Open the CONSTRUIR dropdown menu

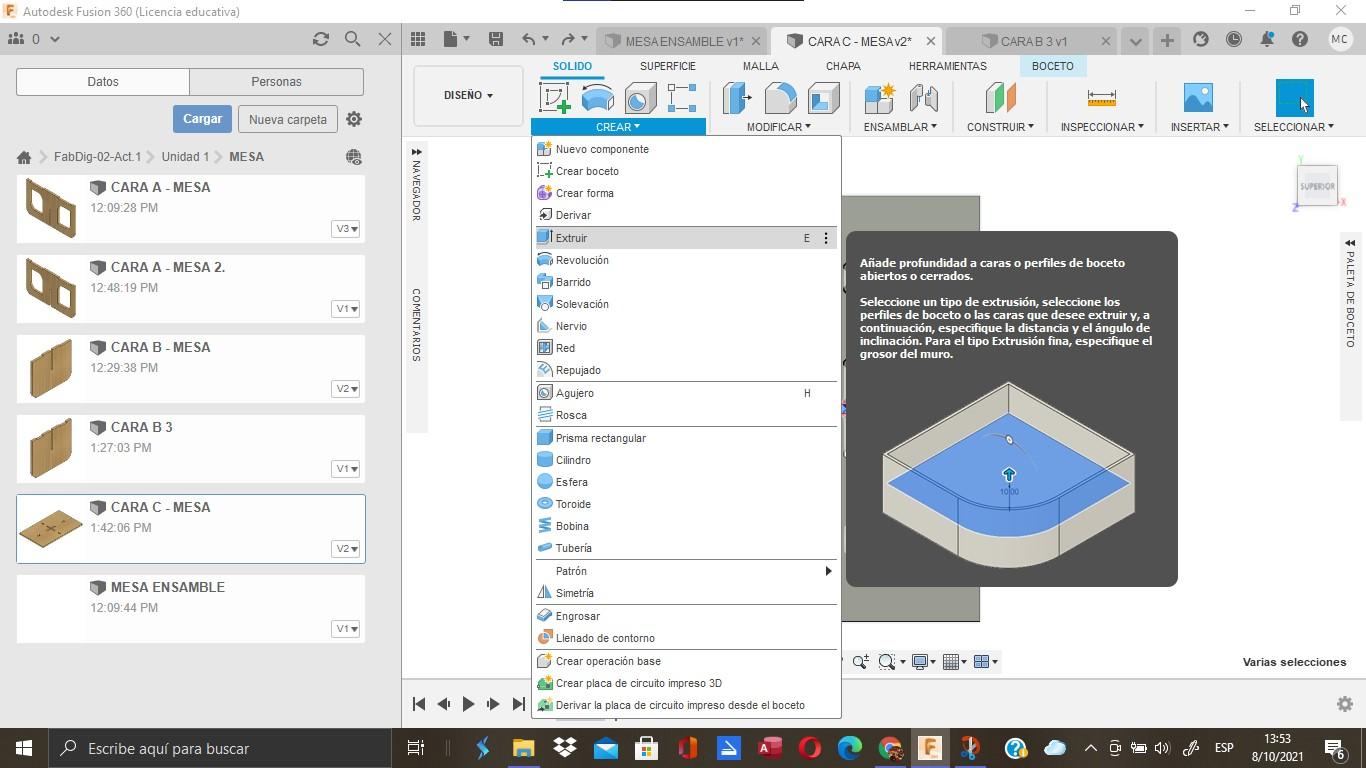(x=1000, y=127)
